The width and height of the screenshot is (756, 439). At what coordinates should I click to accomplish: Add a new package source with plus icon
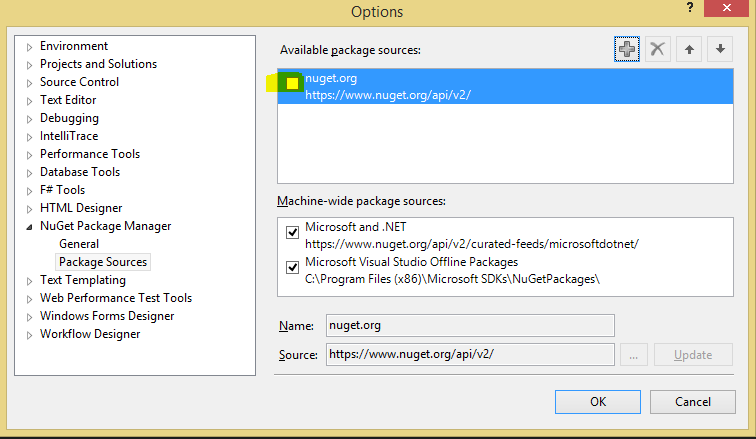tap(627, 49)
